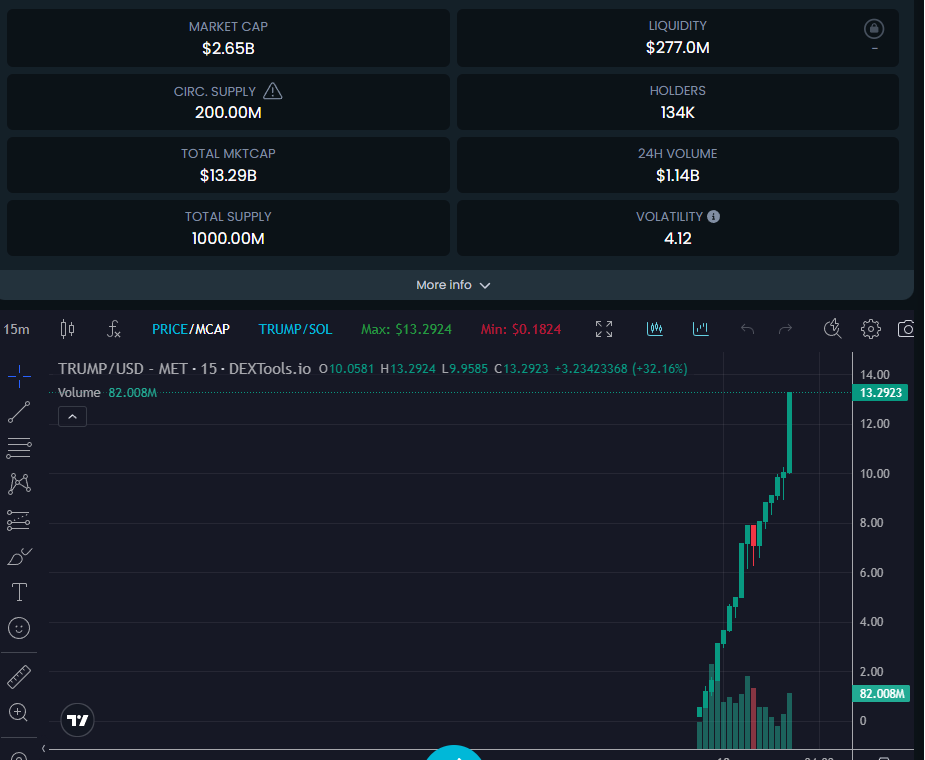Open the fx indicators menu
This screenshot has height=760, width=925.
click(113, 329)
